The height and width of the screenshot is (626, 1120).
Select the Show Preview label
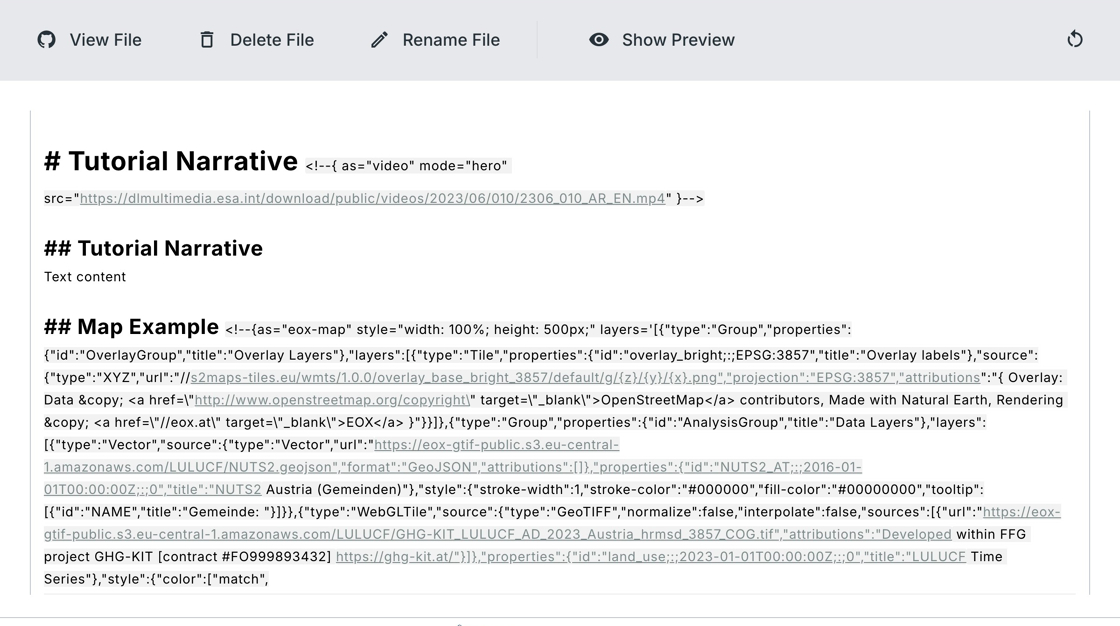tap(678, 40)
